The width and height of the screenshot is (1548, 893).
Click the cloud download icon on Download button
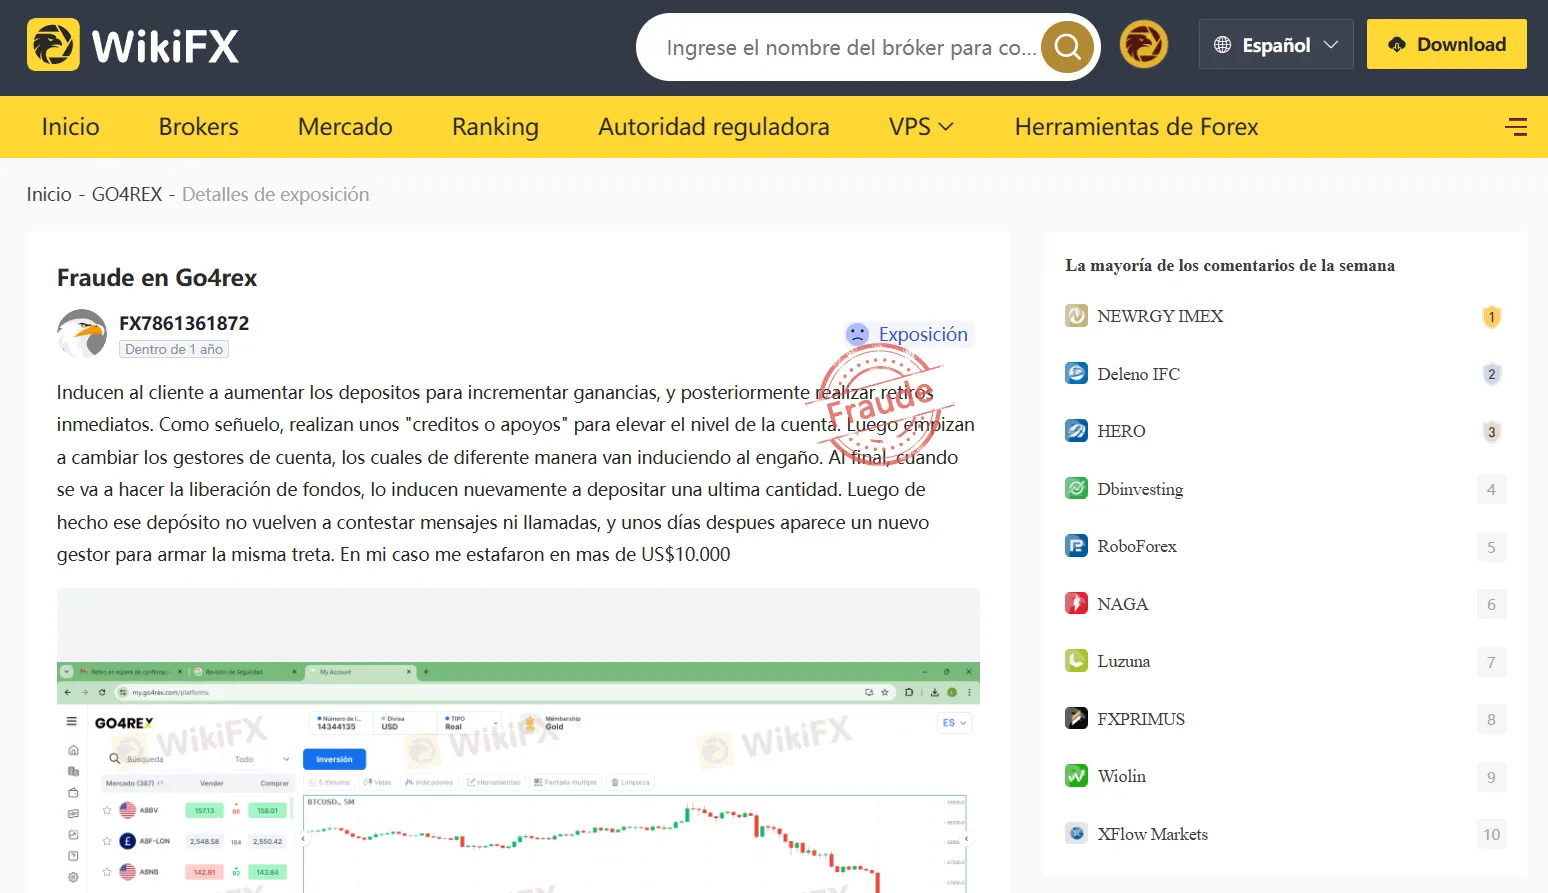(x=1397, y=45)
